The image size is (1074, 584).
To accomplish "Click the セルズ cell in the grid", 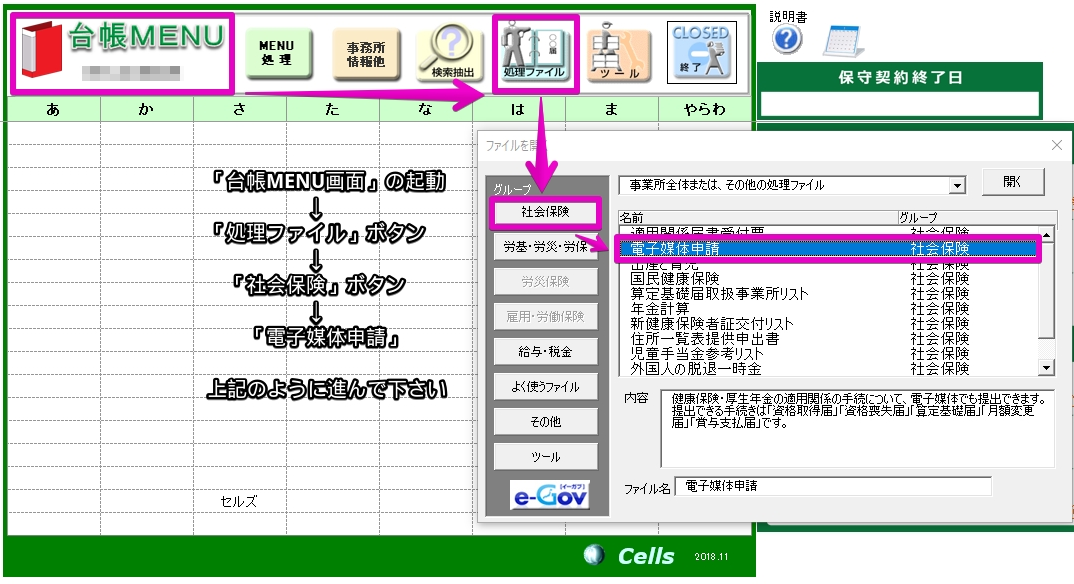I will [x=239, y=502].
